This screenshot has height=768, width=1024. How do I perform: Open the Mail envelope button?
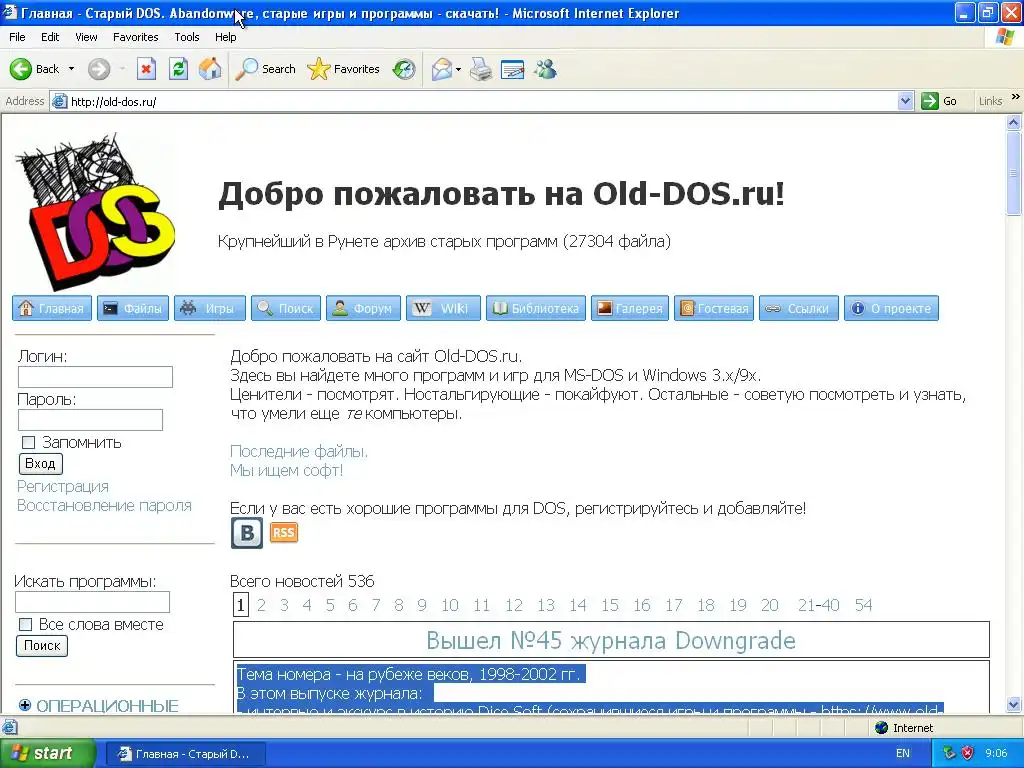pos(442,69)
